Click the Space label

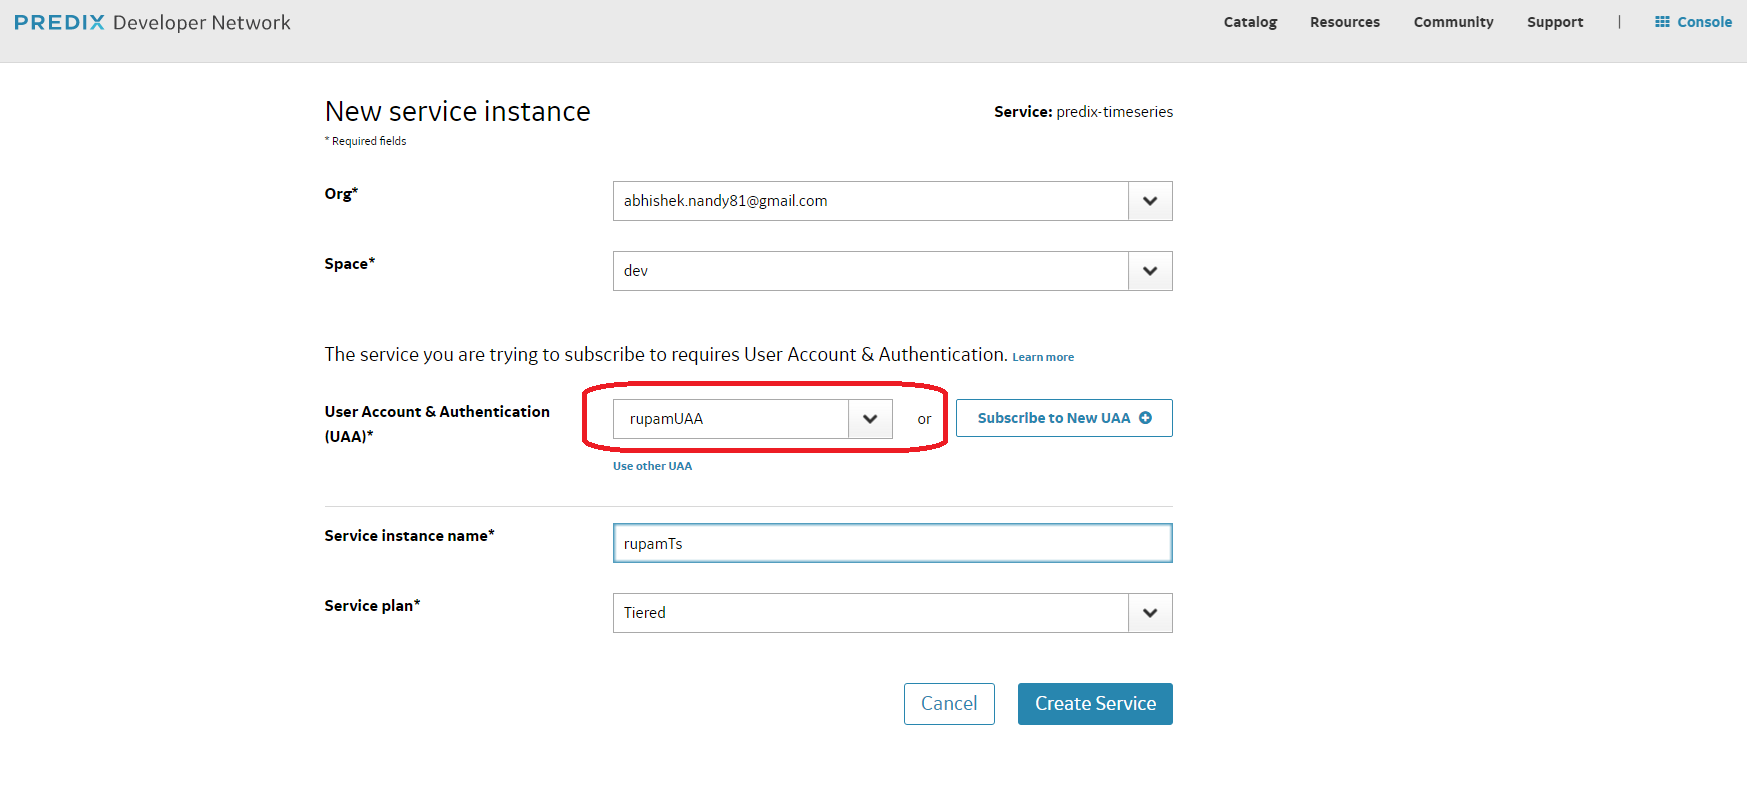point(350,264)
